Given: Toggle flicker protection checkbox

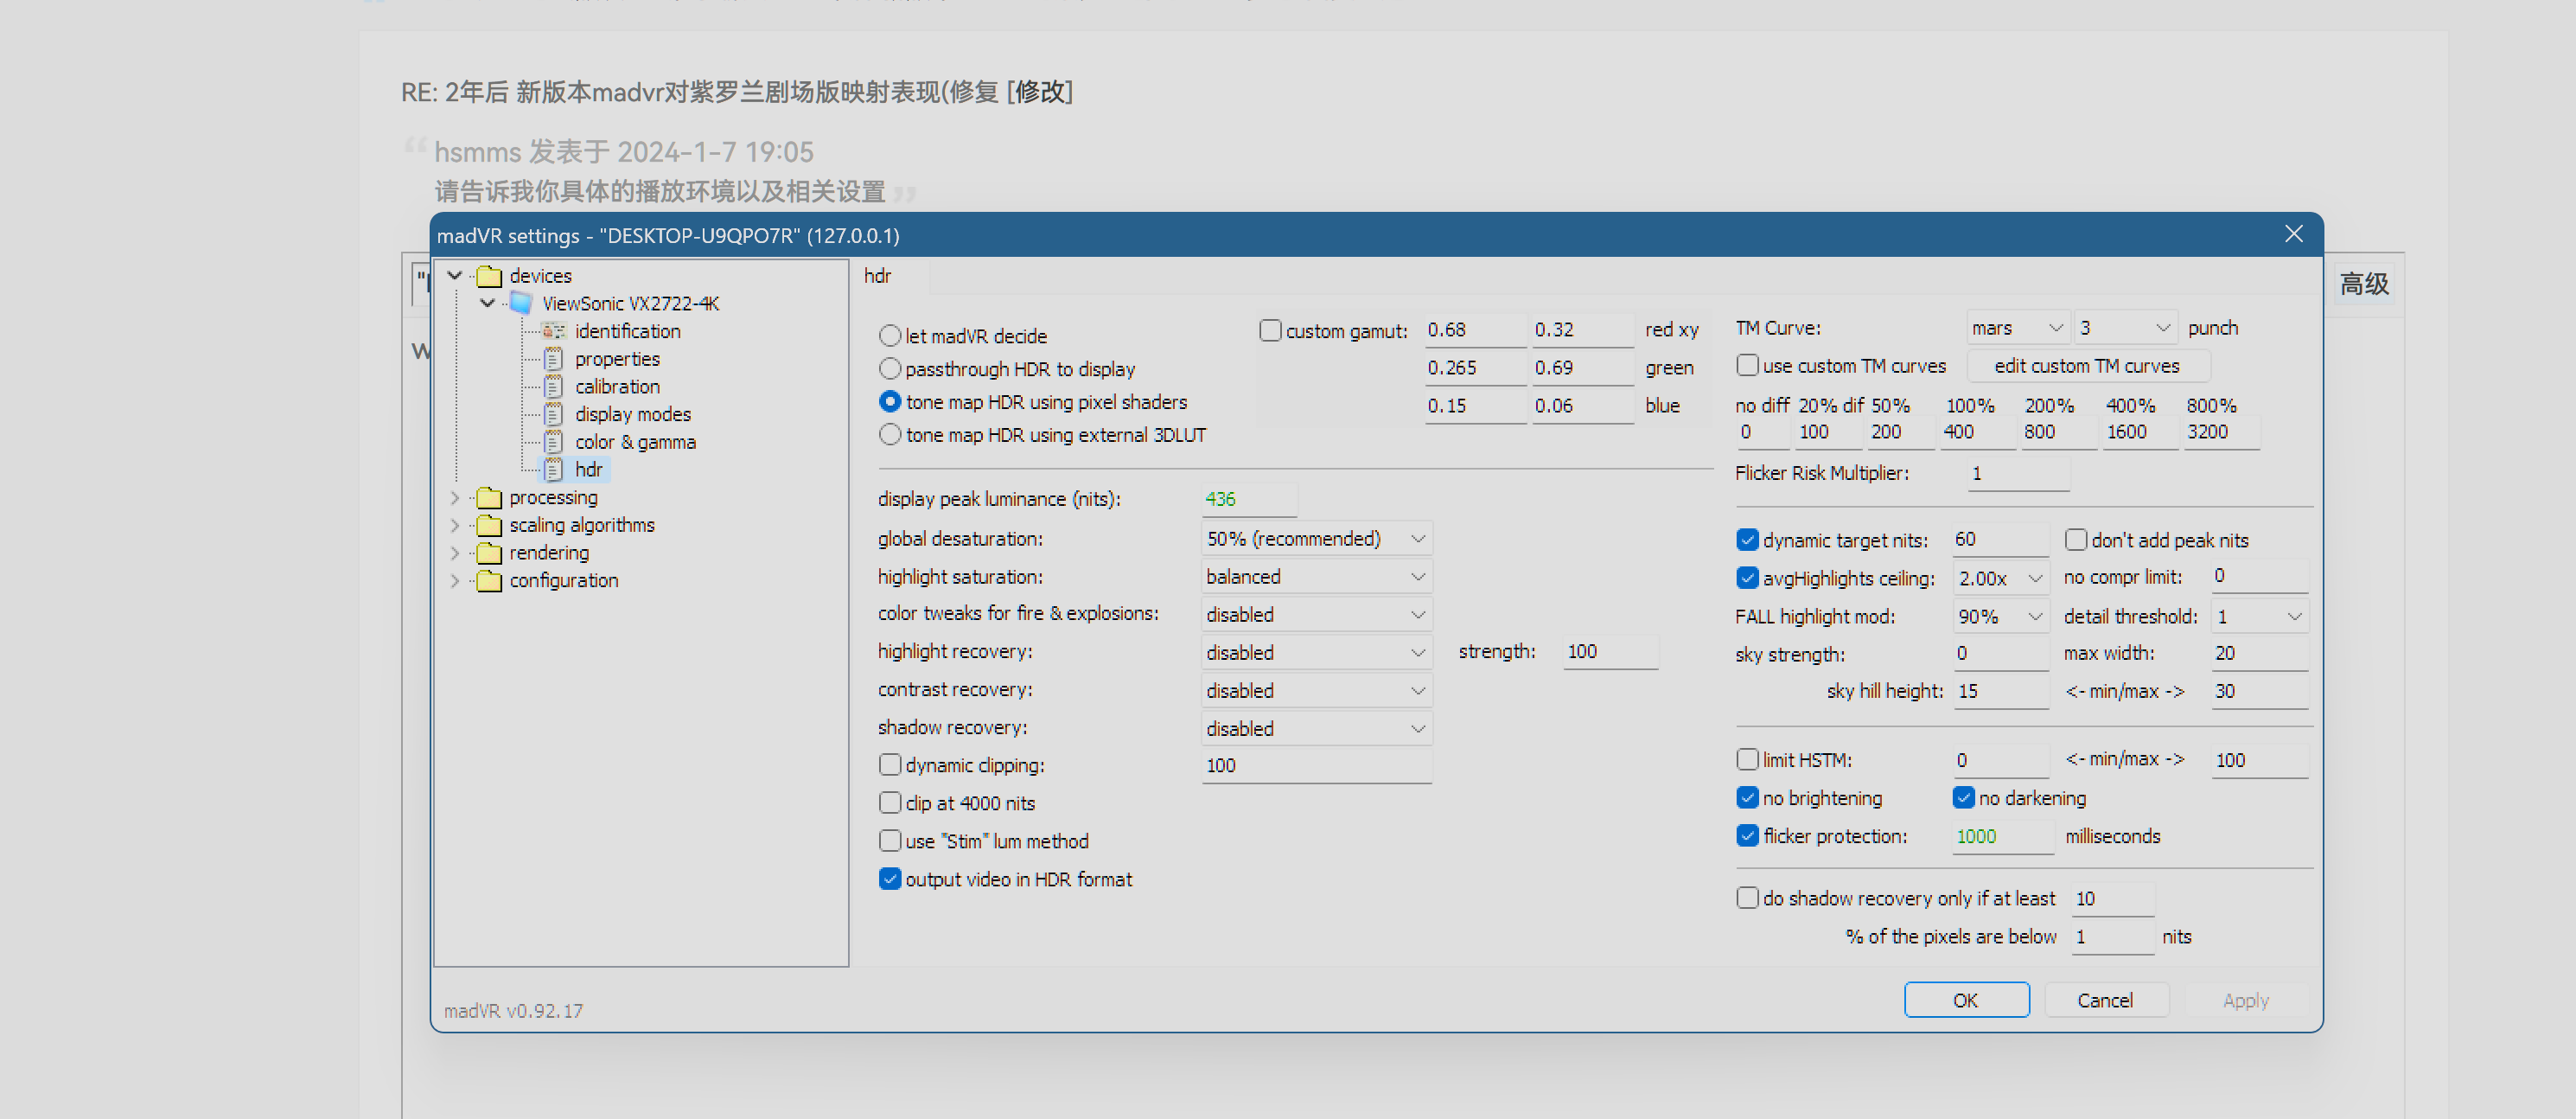Looking at the screenshot, I should click(1747, 835).
